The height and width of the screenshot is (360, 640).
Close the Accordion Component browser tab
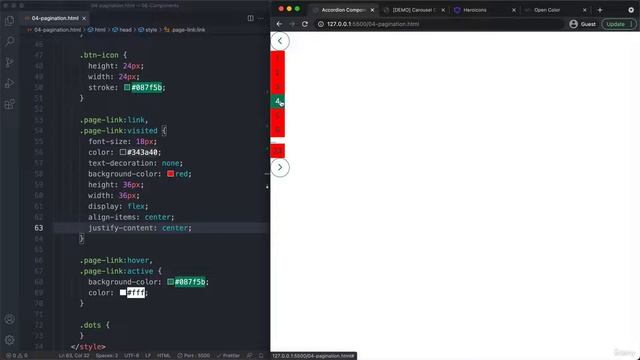(372, 10)
